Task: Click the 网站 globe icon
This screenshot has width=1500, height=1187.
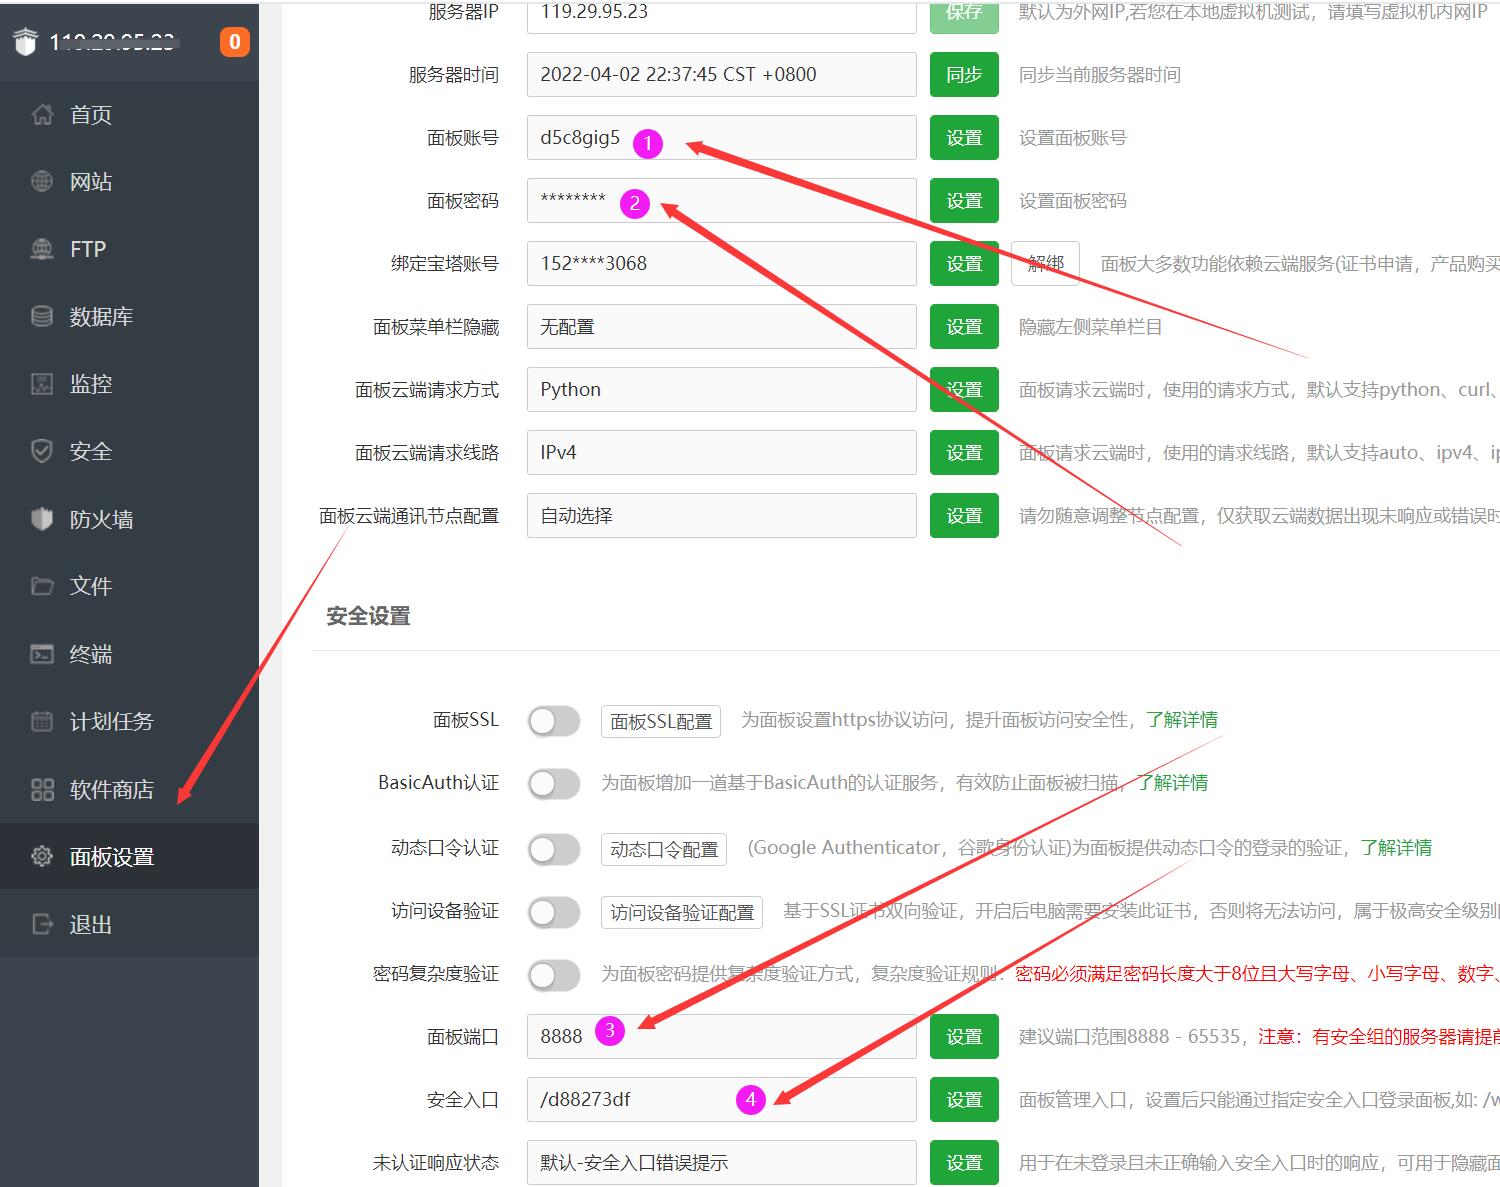Action: click(x=42, y=182)
